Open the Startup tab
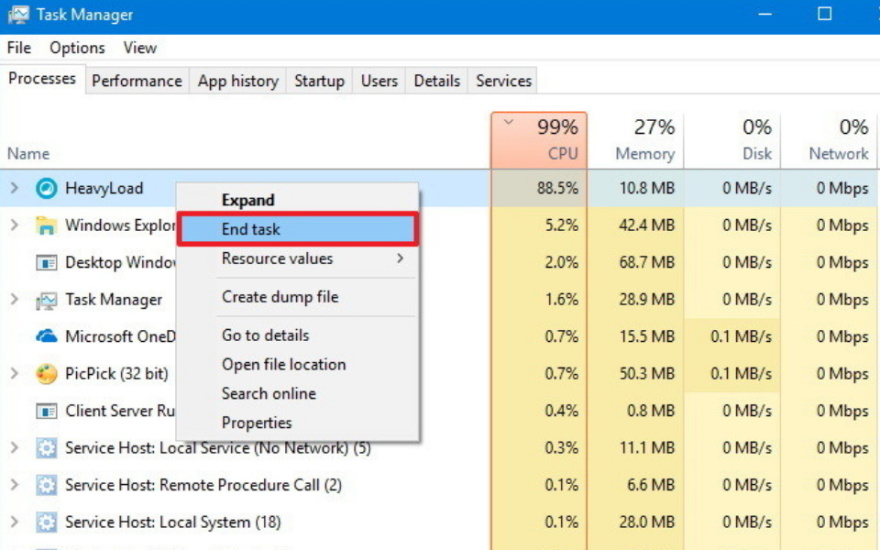Viewport: 880px width, 550px height. pyautogui.click(x=319, y=81)
